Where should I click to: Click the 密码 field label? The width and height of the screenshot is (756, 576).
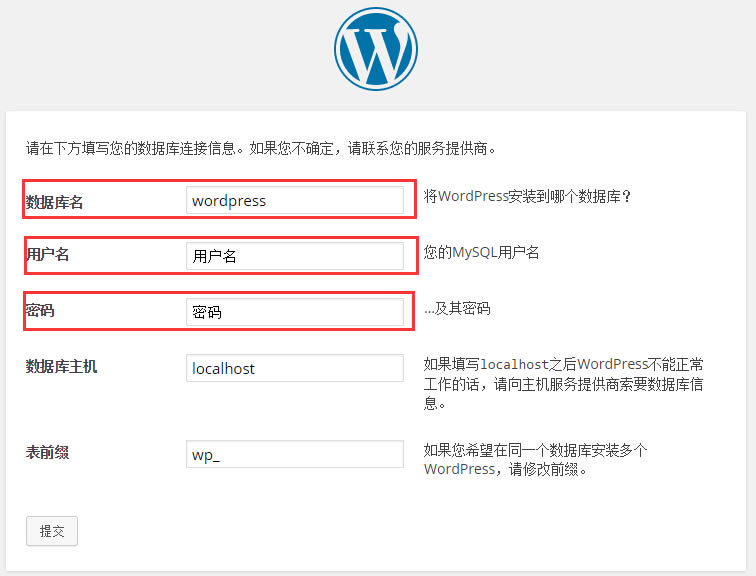pos(40,310)
